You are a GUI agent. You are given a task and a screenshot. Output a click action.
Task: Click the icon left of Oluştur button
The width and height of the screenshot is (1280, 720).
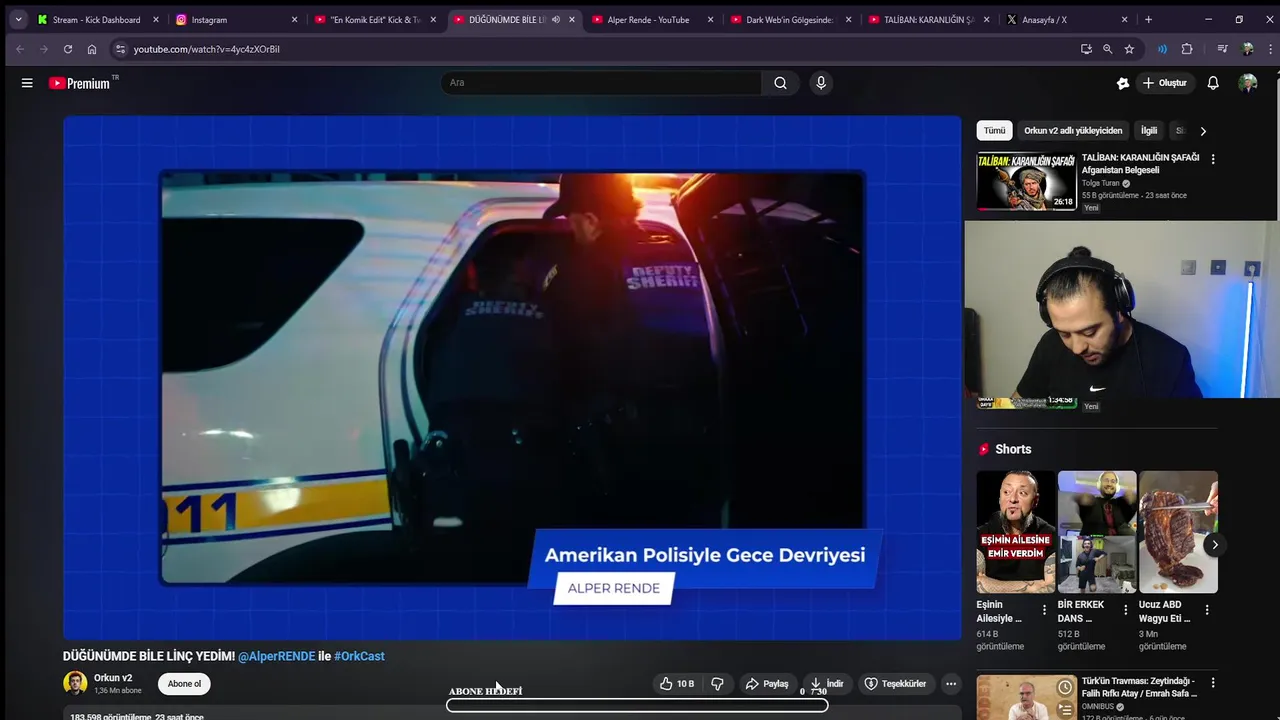[1123, 83]
